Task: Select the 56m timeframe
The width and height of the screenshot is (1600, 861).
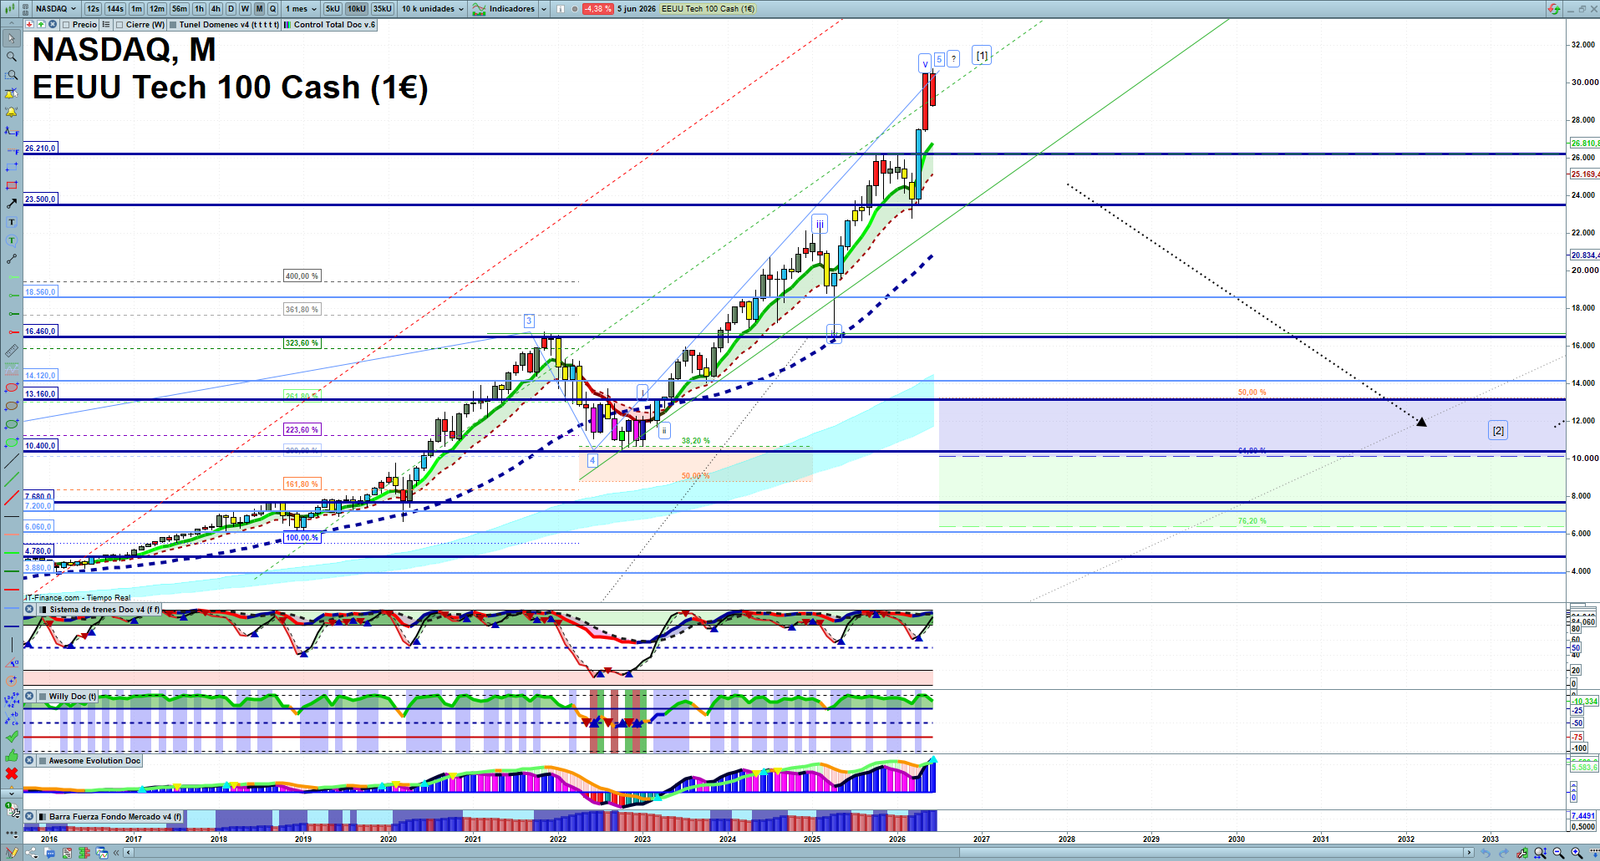Action: point(180,8)
